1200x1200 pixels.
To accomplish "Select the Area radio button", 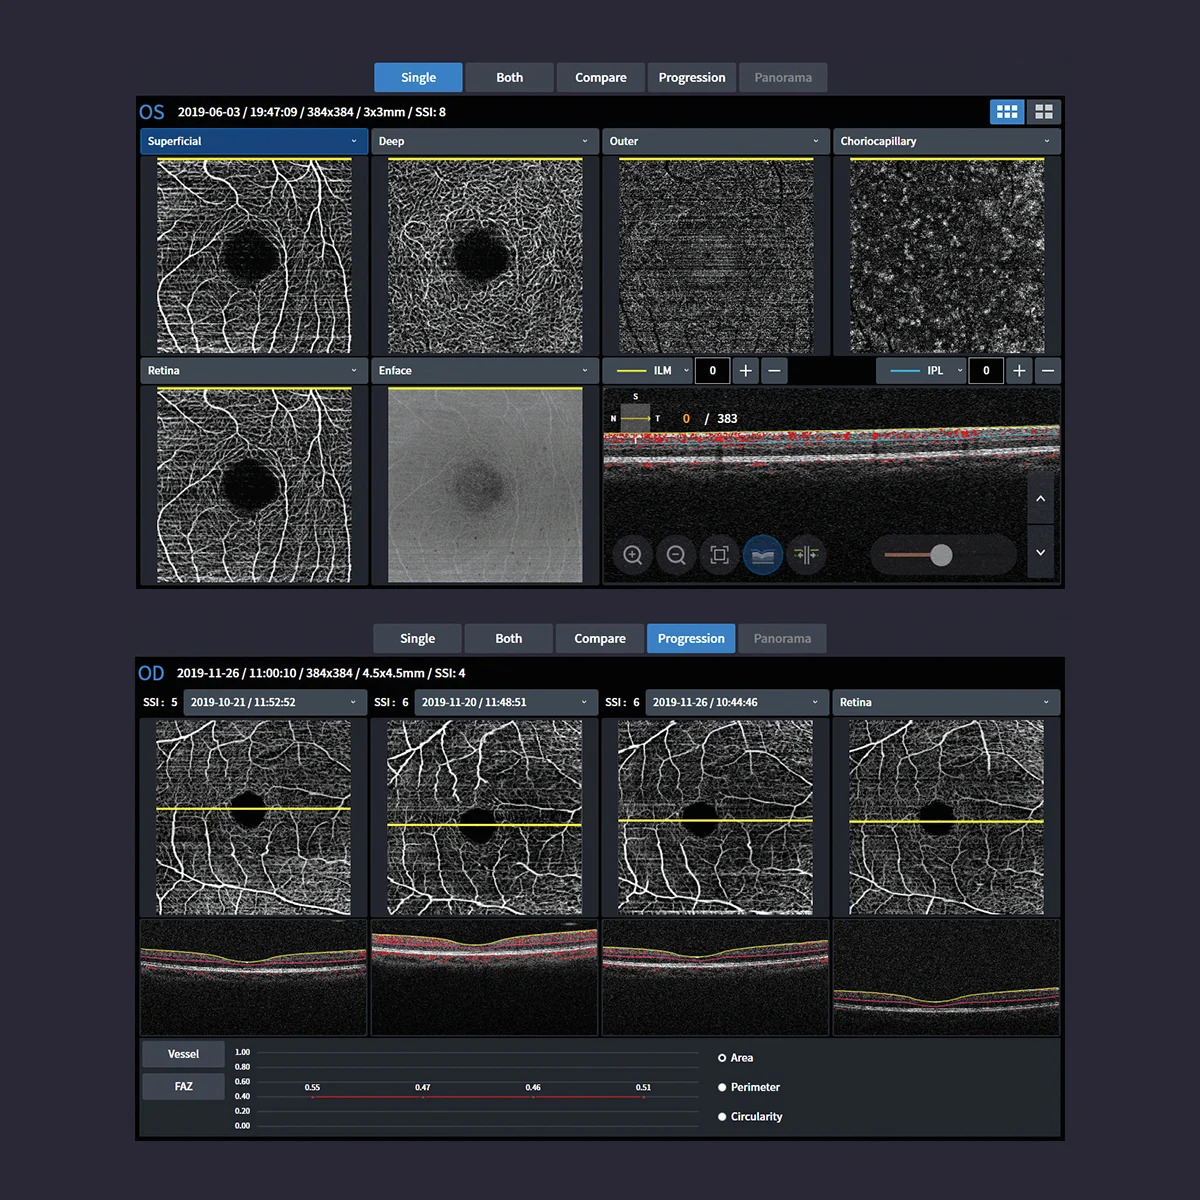I will 722,1058.
